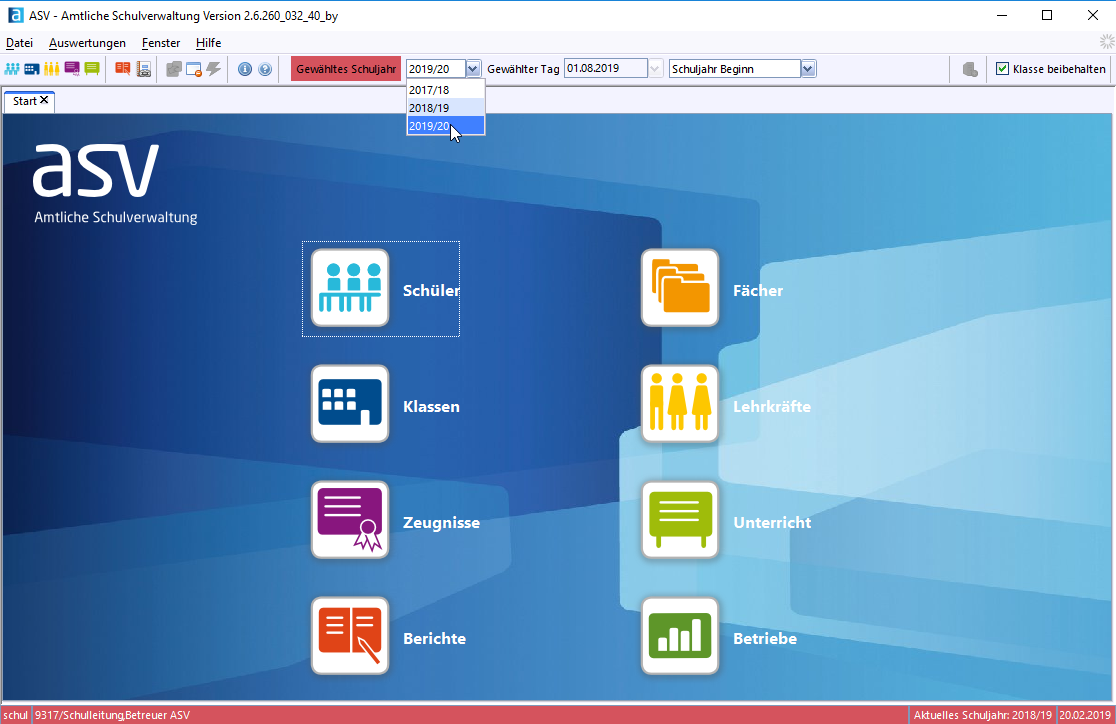This screenshot has height=724, width=1116.
Task: Close the Start tab
Action: tap(45, 101)
